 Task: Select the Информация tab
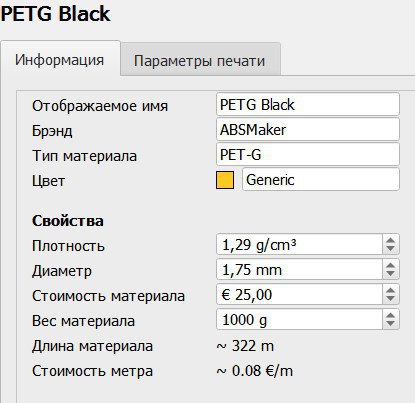coord(60,59)
